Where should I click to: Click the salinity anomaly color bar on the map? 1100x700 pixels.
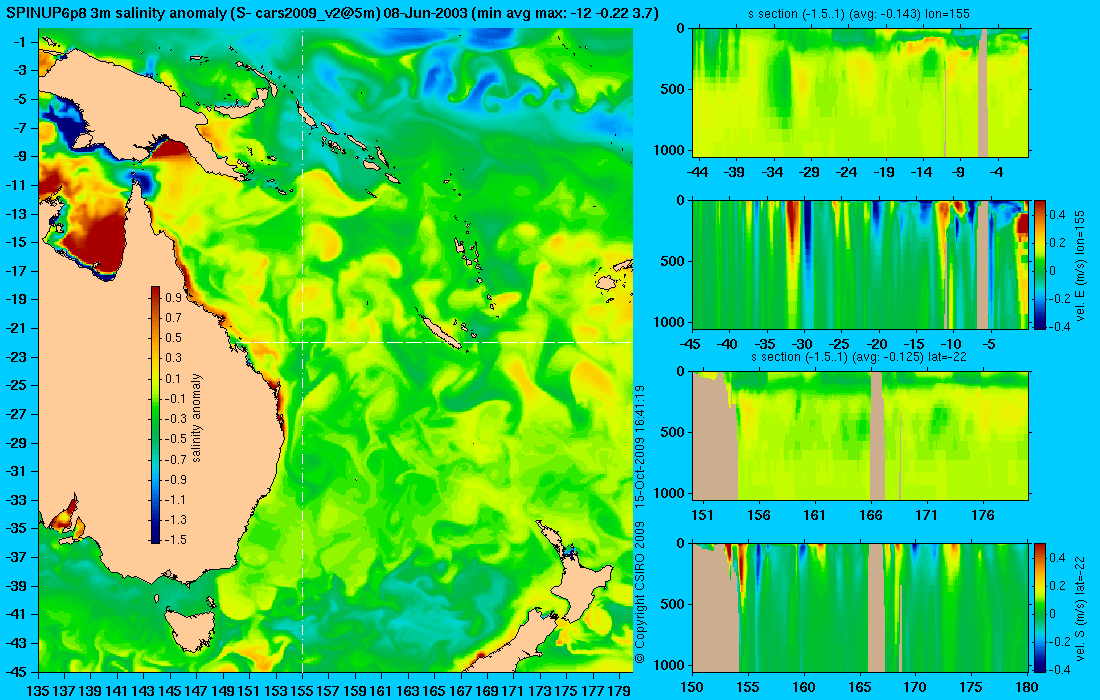tap(155, 415)
